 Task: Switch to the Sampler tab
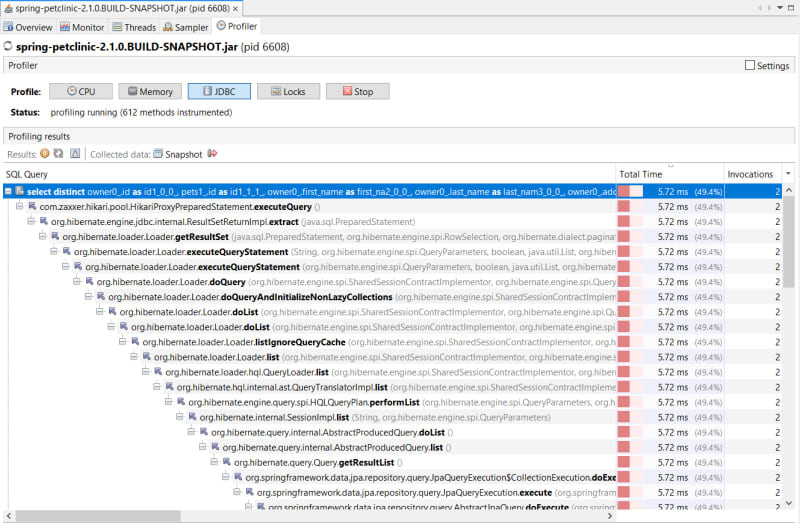[x=186, y=27]
